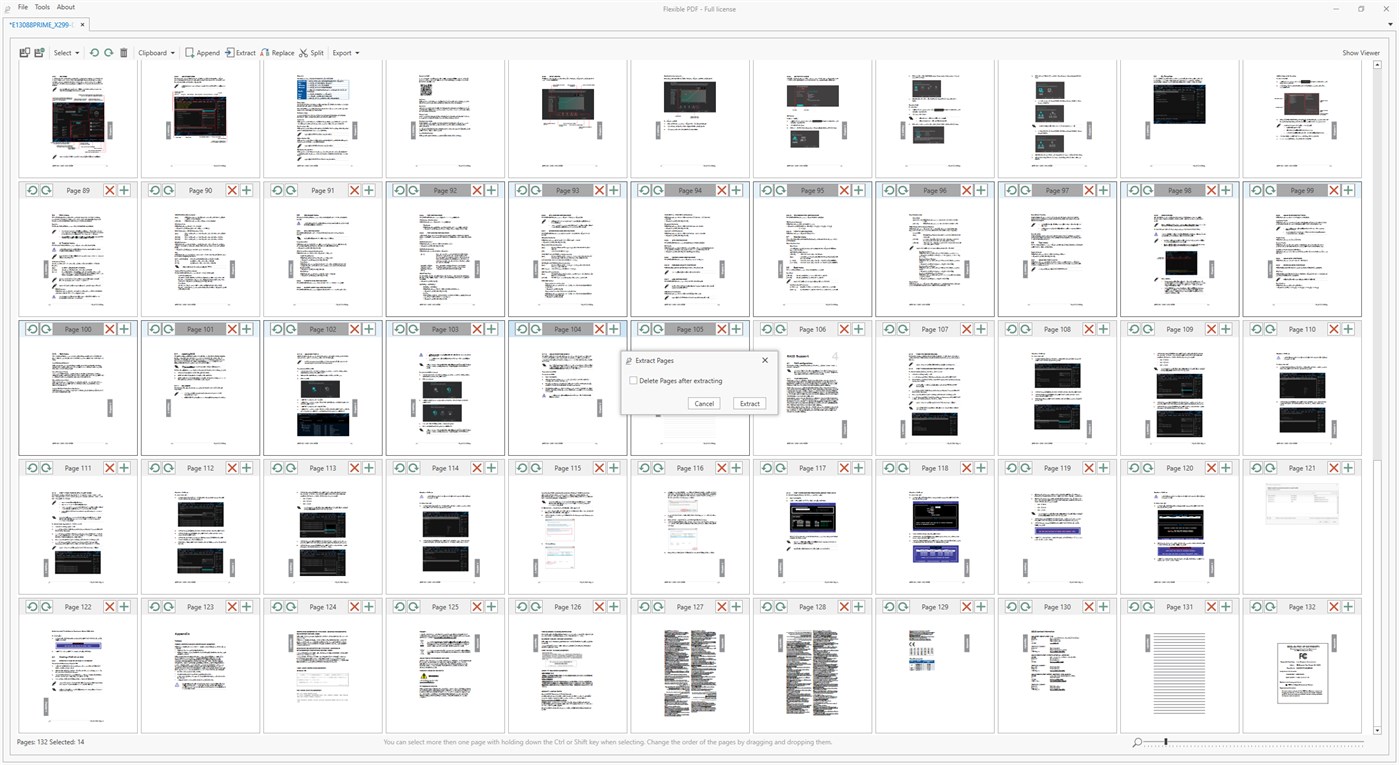This screenshot has width=1399, height=765.
Task: Click the Undo arrow in the toolbar
Action: (x=94, y=53)
